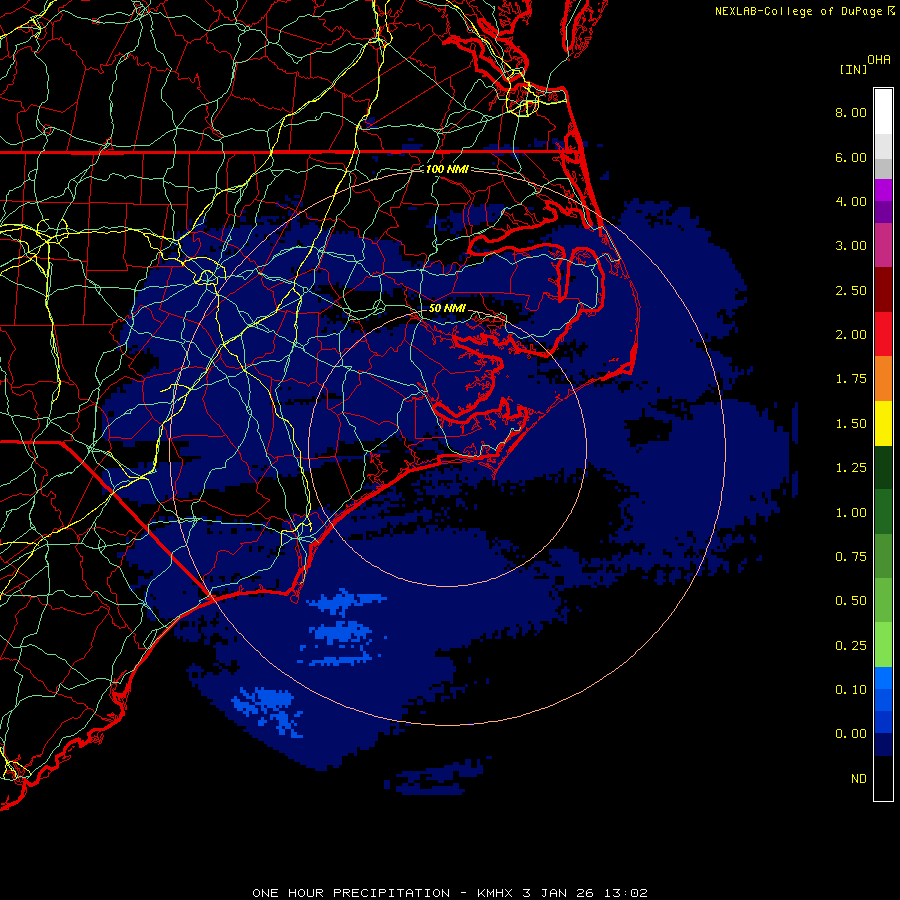Pick the white swatch in the color bar

[883, 111]
